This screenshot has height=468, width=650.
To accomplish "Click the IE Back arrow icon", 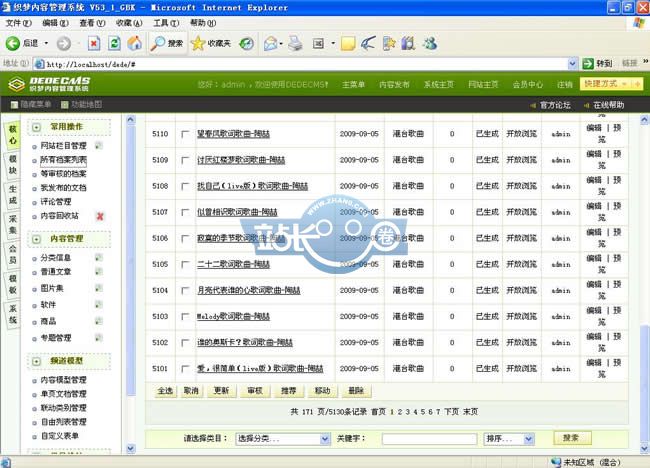I will 12,43.
